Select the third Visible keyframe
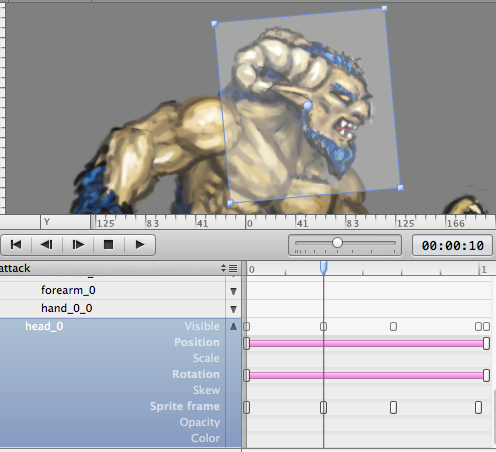Viewport: 496px width, 452px height. tap(393, 326)
